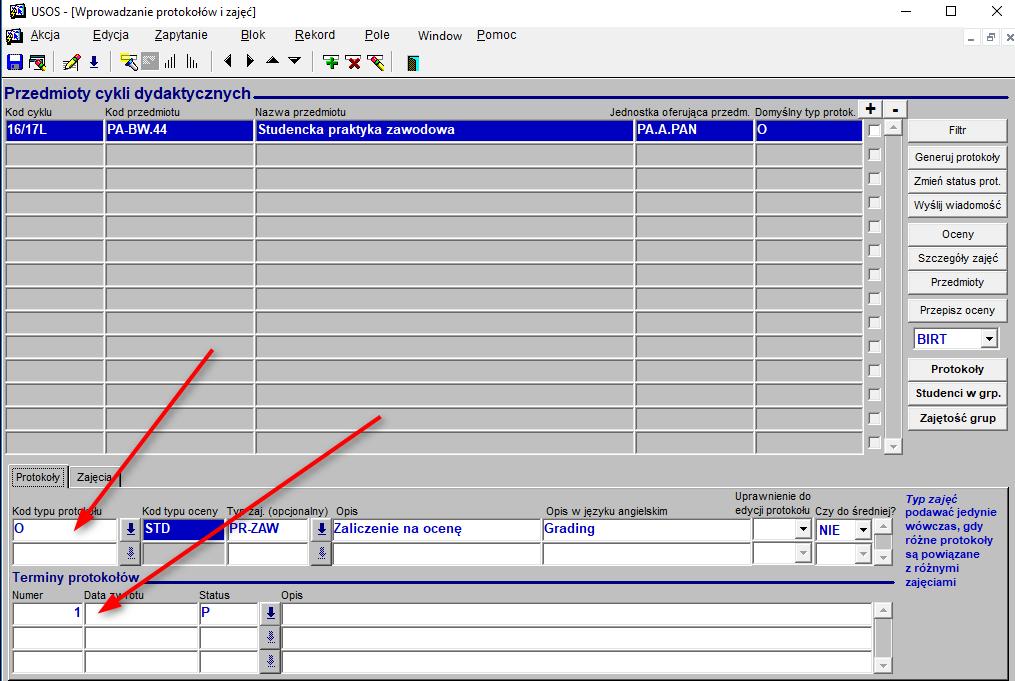Click the Opis field Zaliczenie na ocenę

click(x=436, y=529)
